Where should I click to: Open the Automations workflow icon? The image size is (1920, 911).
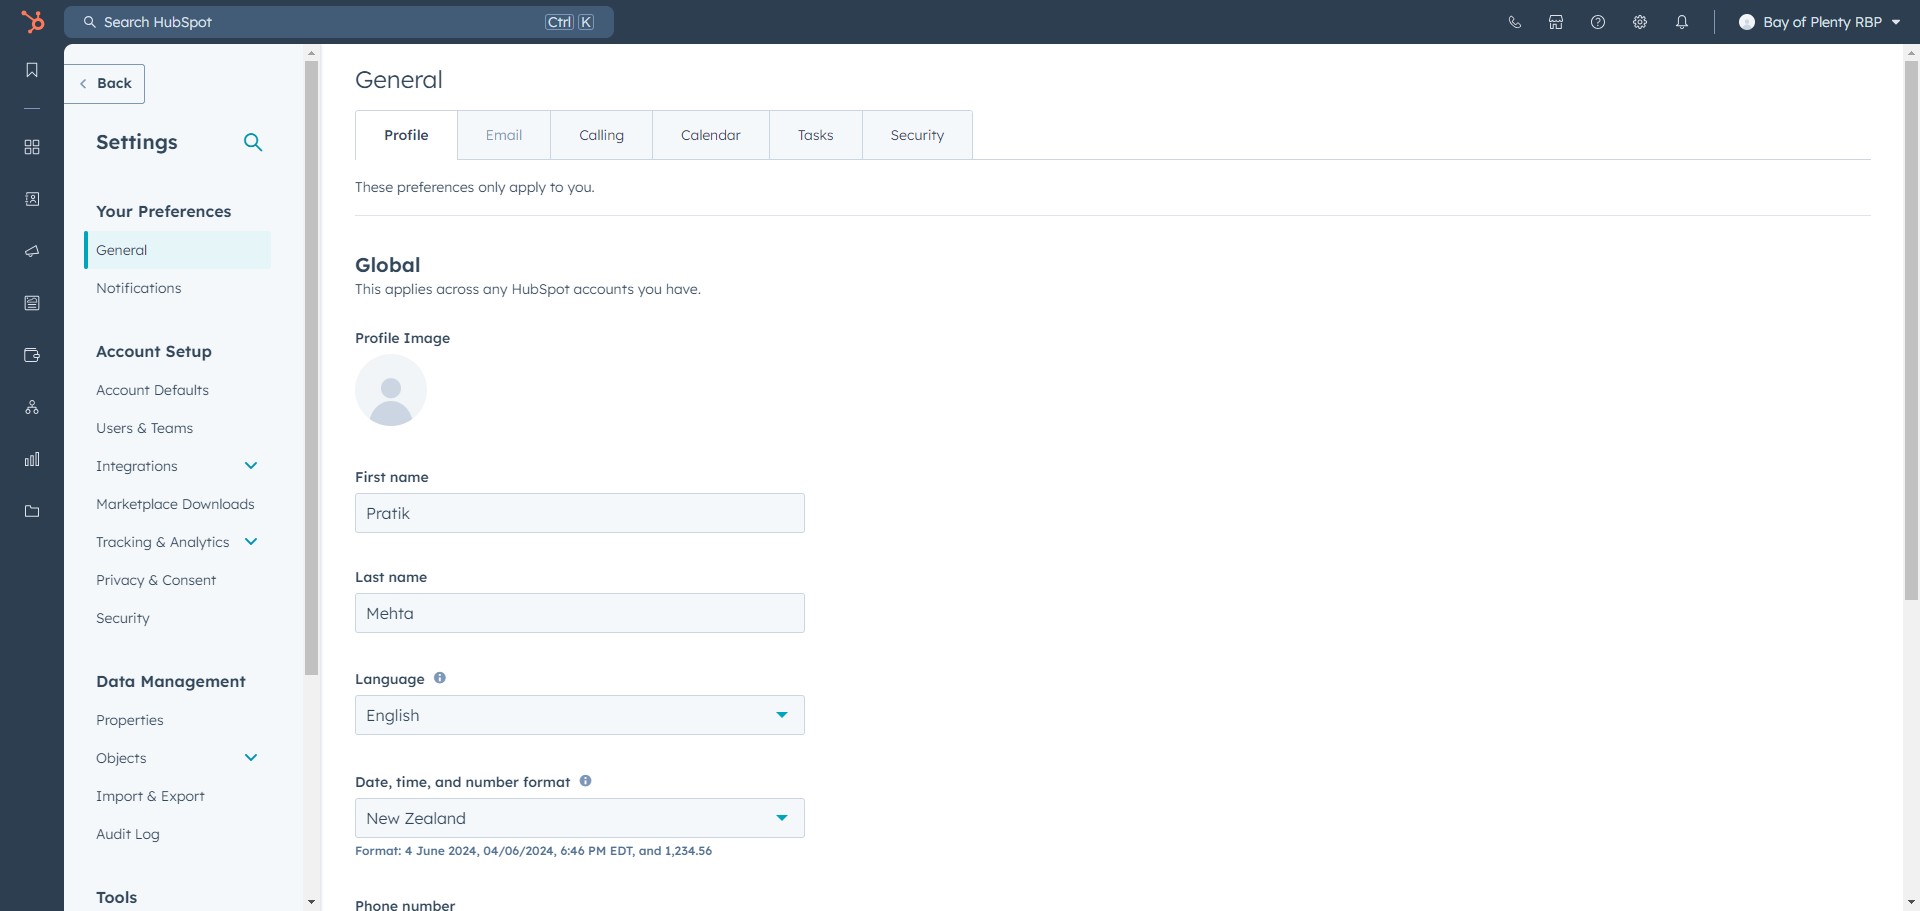(x=31, y=407)
